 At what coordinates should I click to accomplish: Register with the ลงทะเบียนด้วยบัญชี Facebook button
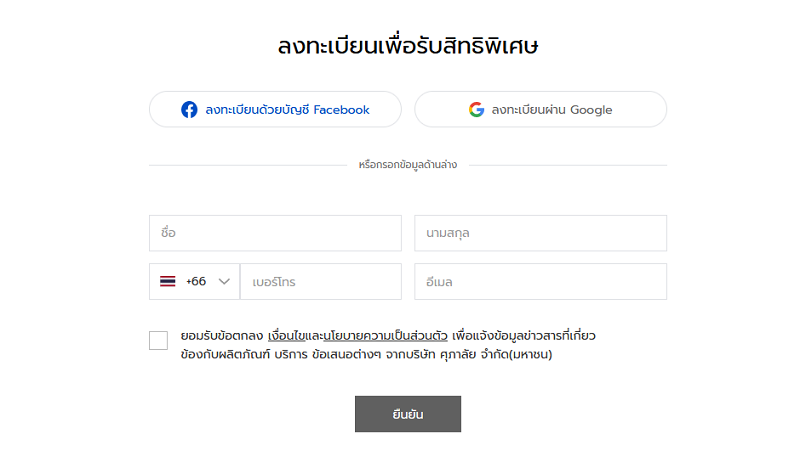[276, 109]
